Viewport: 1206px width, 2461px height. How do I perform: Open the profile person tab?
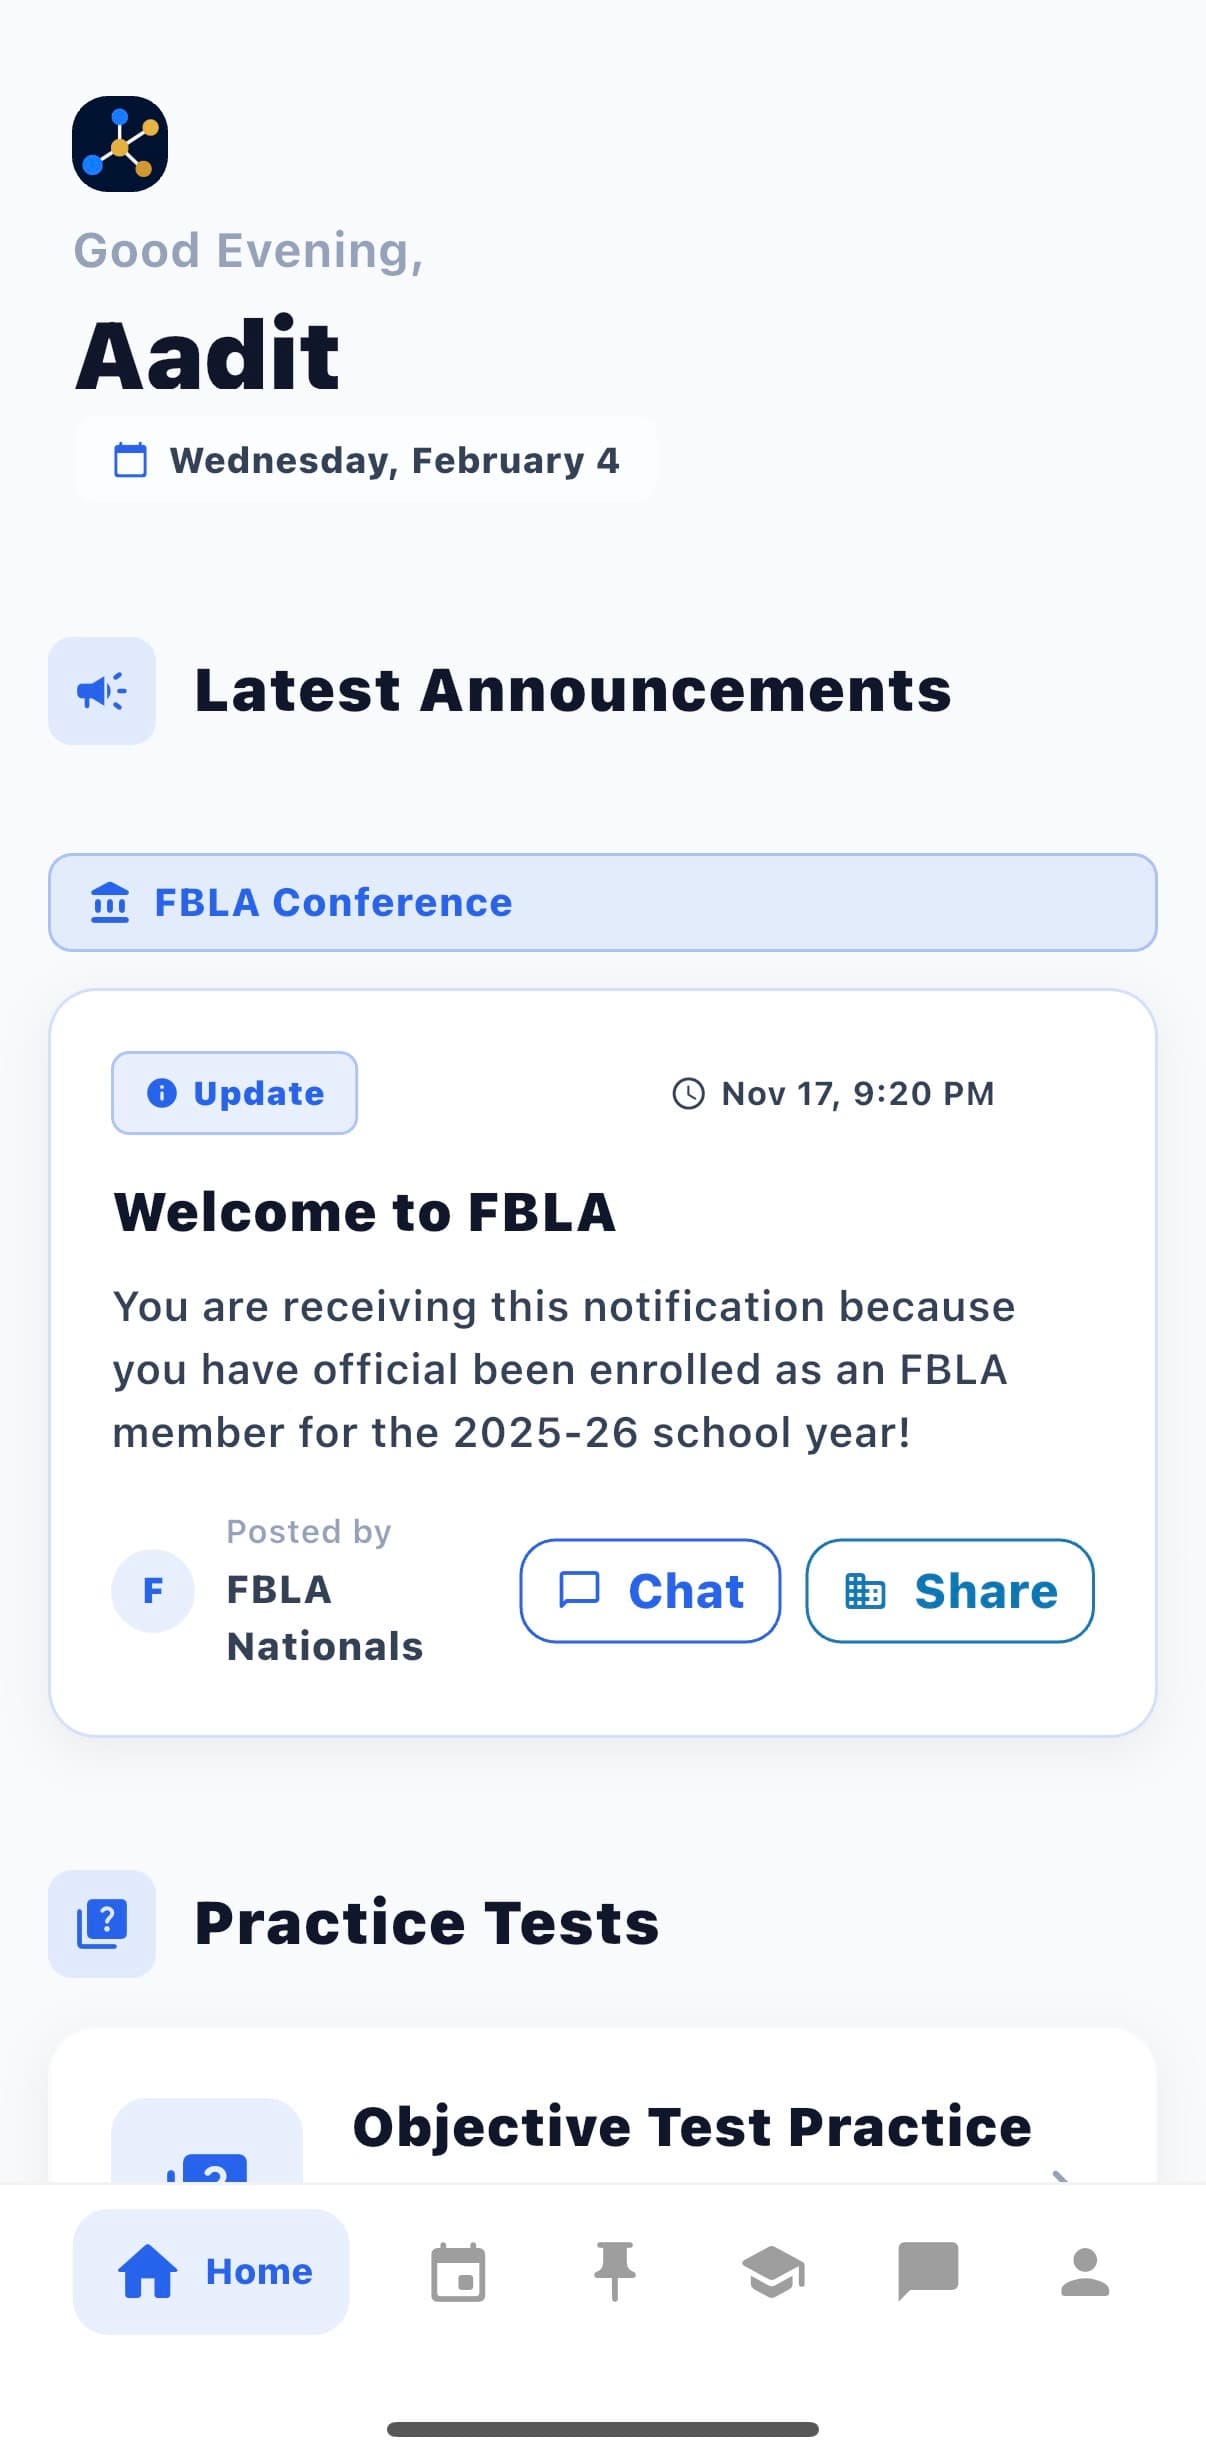1085,2272
